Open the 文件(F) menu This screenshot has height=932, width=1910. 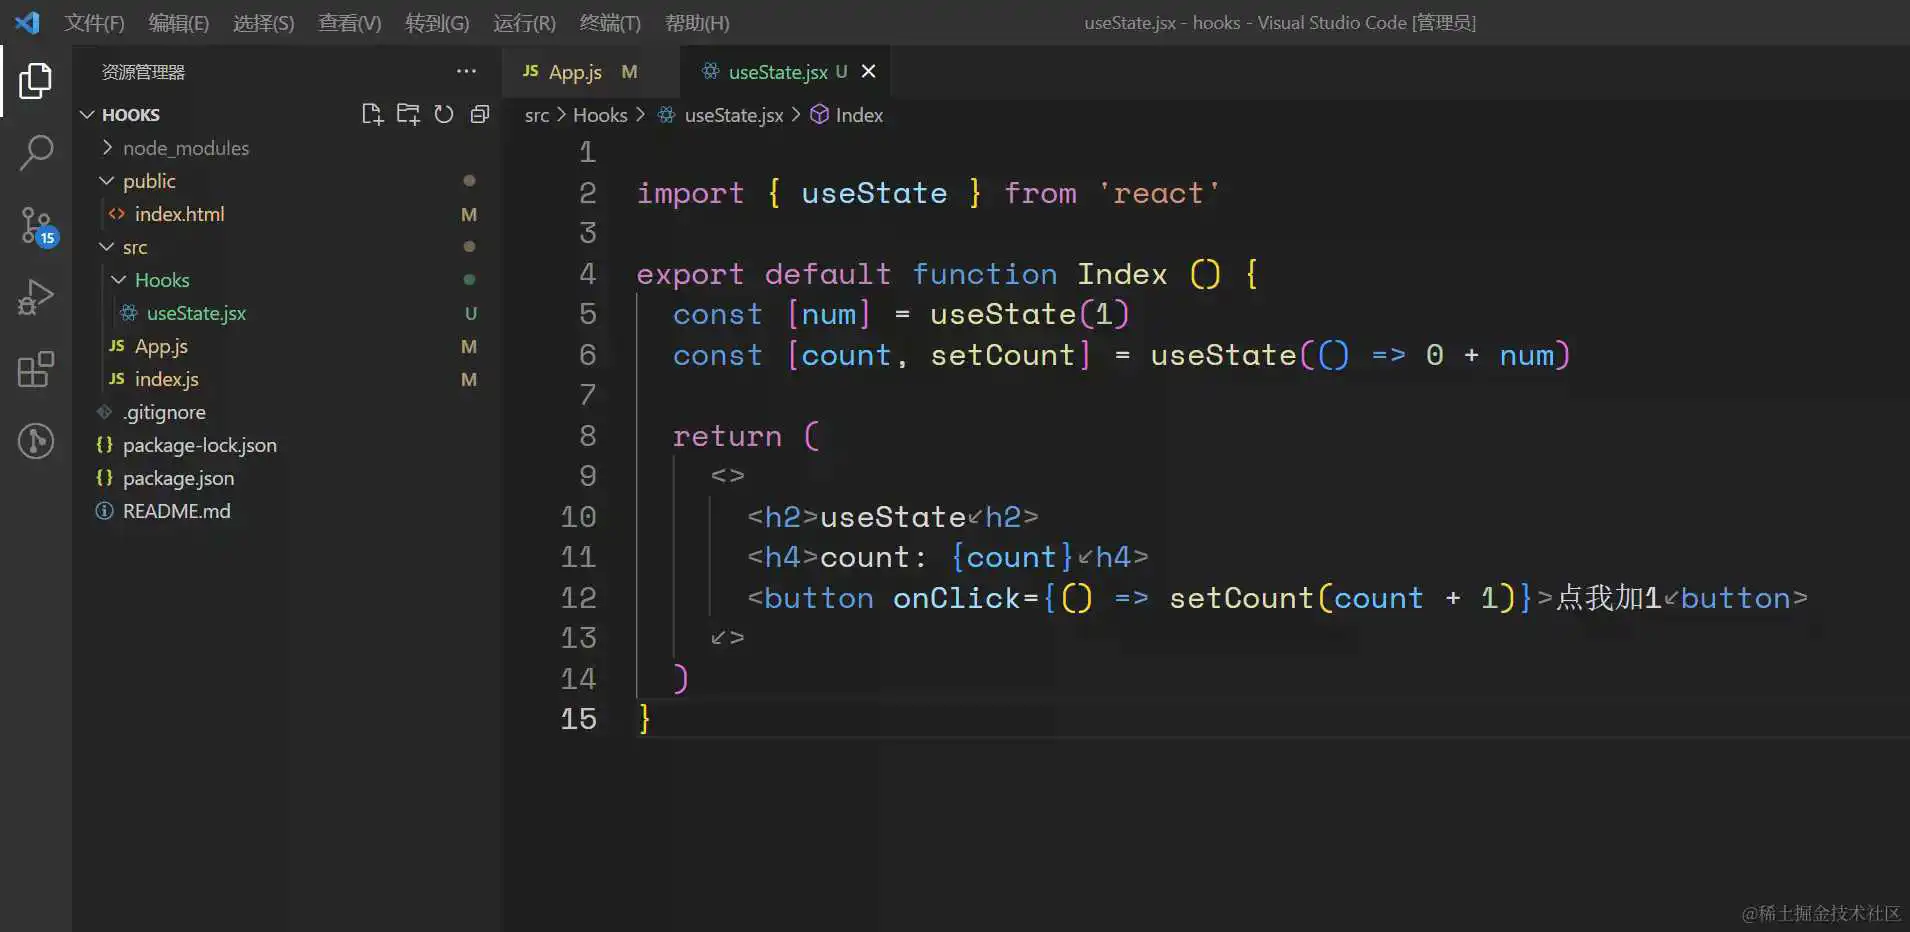94,22
